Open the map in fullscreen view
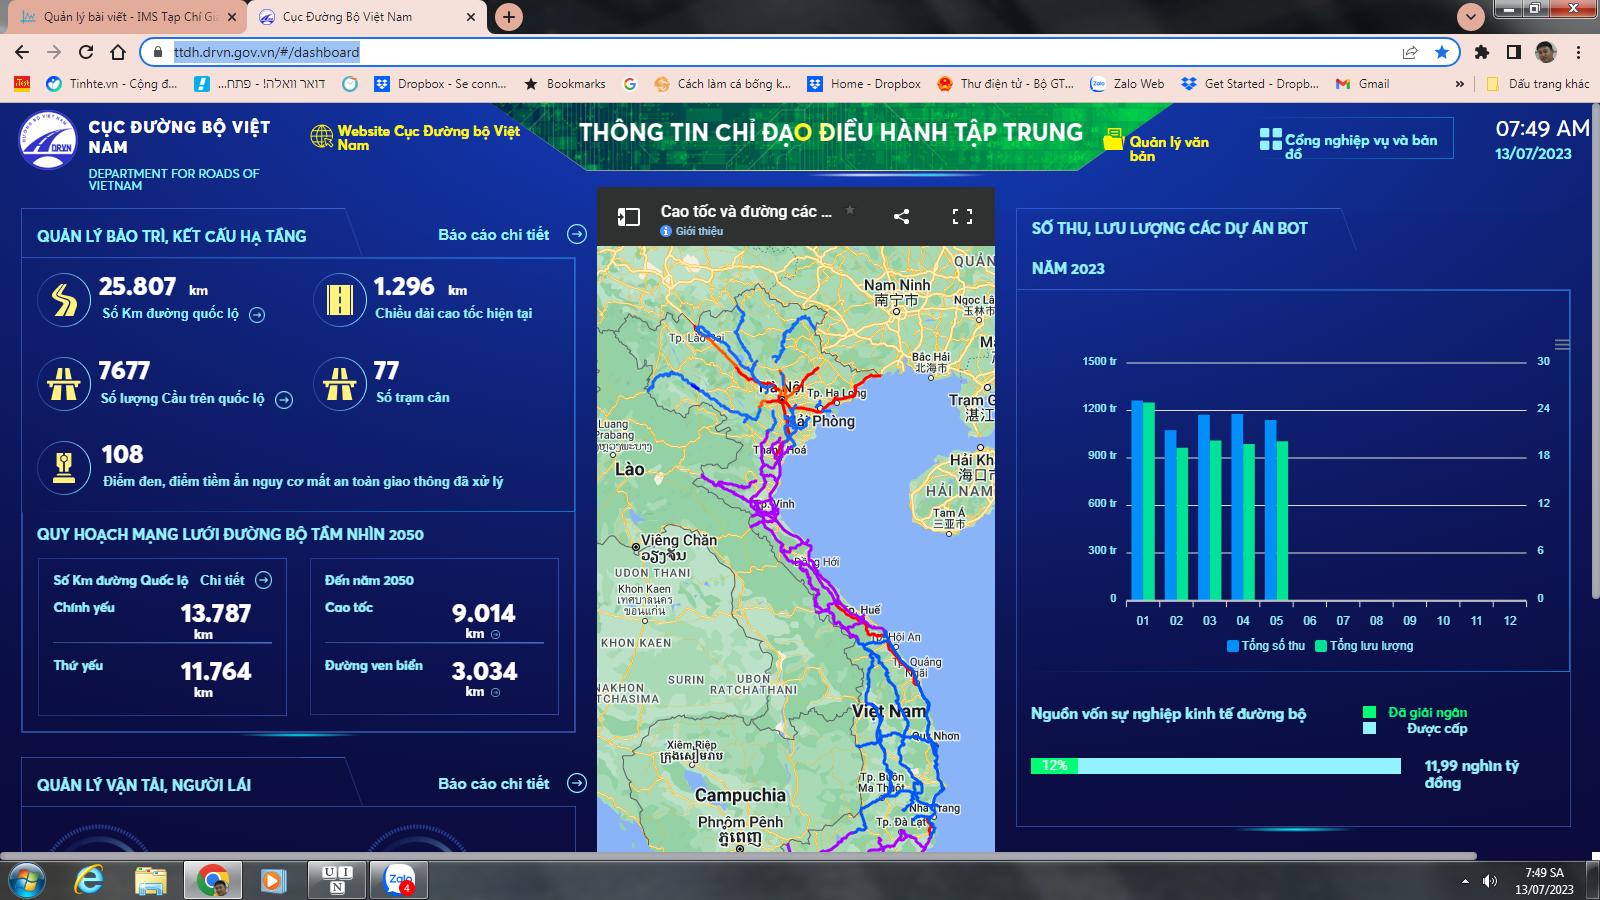Image resolution: width=1600 pixels, height=900 pixels. (x=962, y=216)
